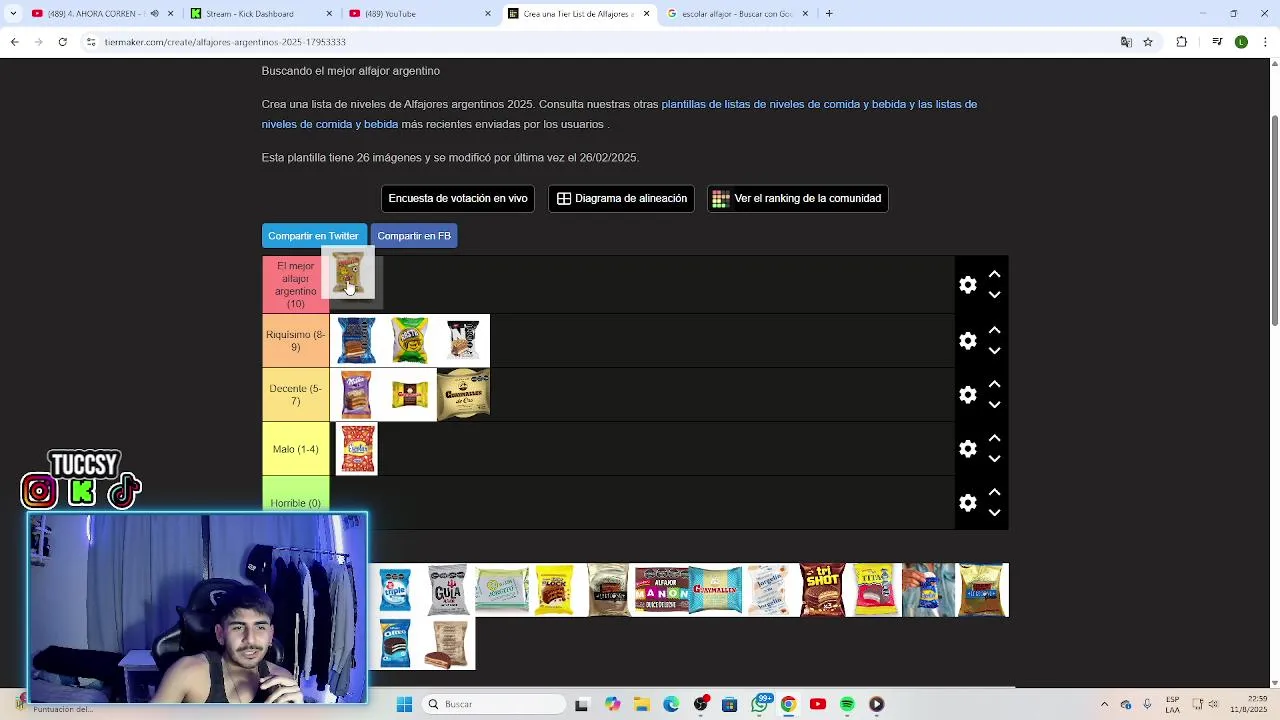Screen dimensions: 1280x720
Task: Select the Alfajor Manon thumbnail
Action: coord(662,590)
